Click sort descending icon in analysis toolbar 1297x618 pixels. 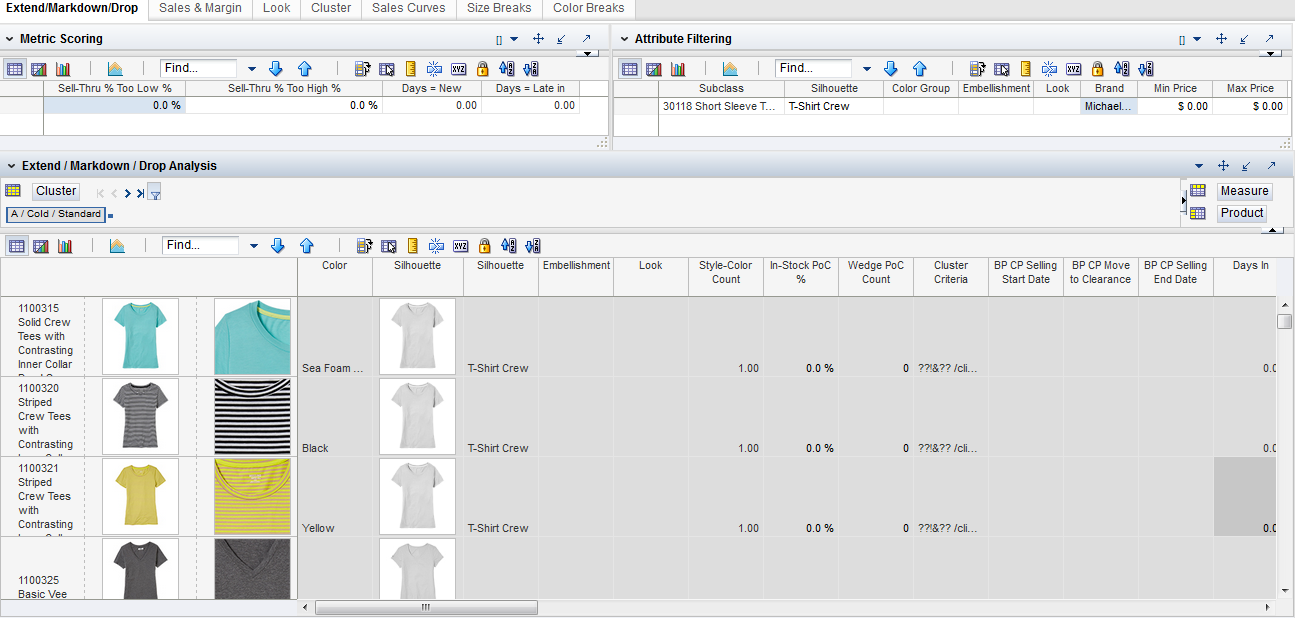tap(532, 246)
